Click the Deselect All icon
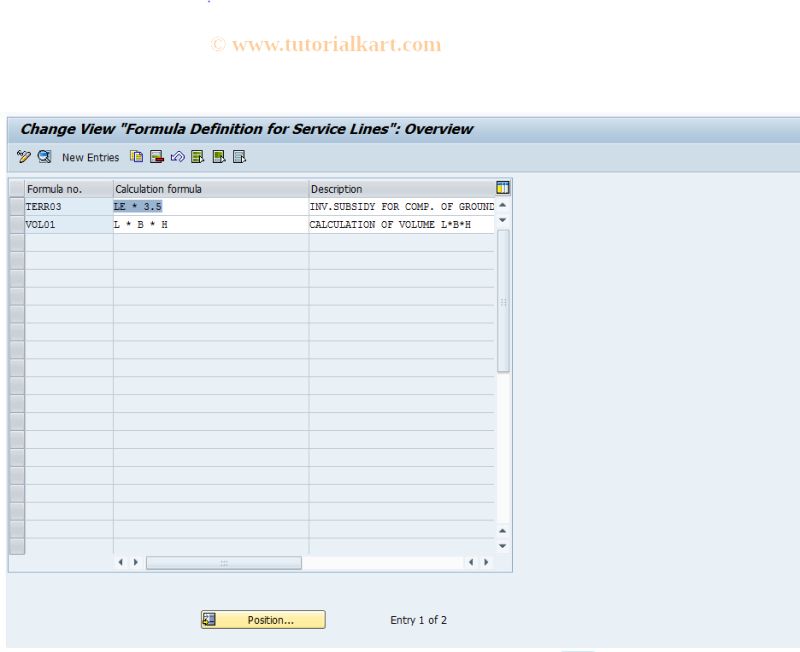 (x=238, y=157)
